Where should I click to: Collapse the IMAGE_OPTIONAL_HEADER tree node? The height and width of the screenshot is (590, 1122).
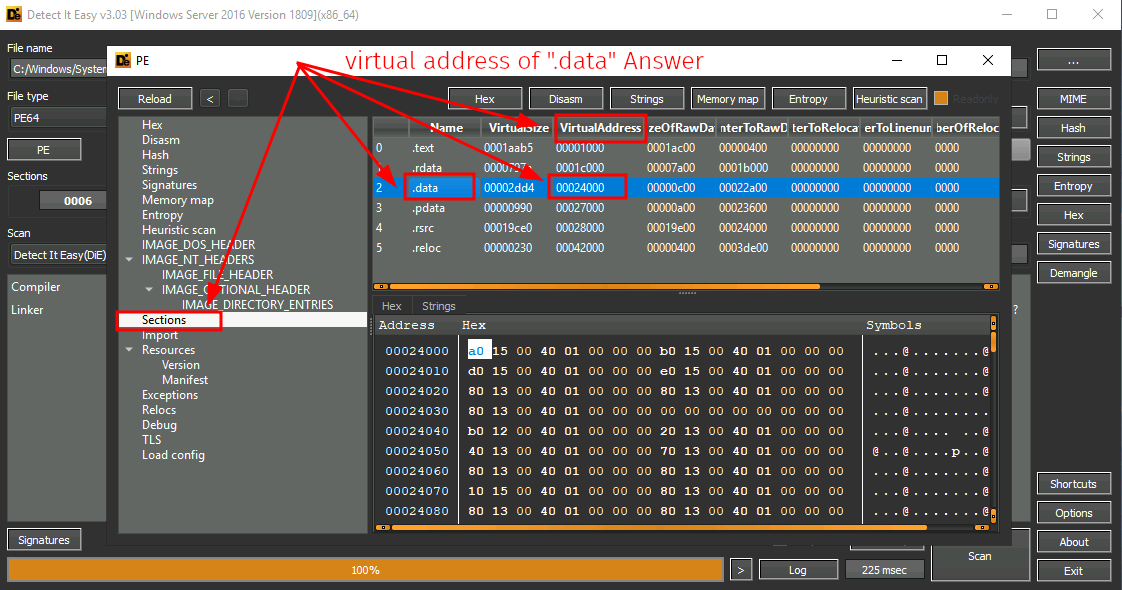[150, 290]
